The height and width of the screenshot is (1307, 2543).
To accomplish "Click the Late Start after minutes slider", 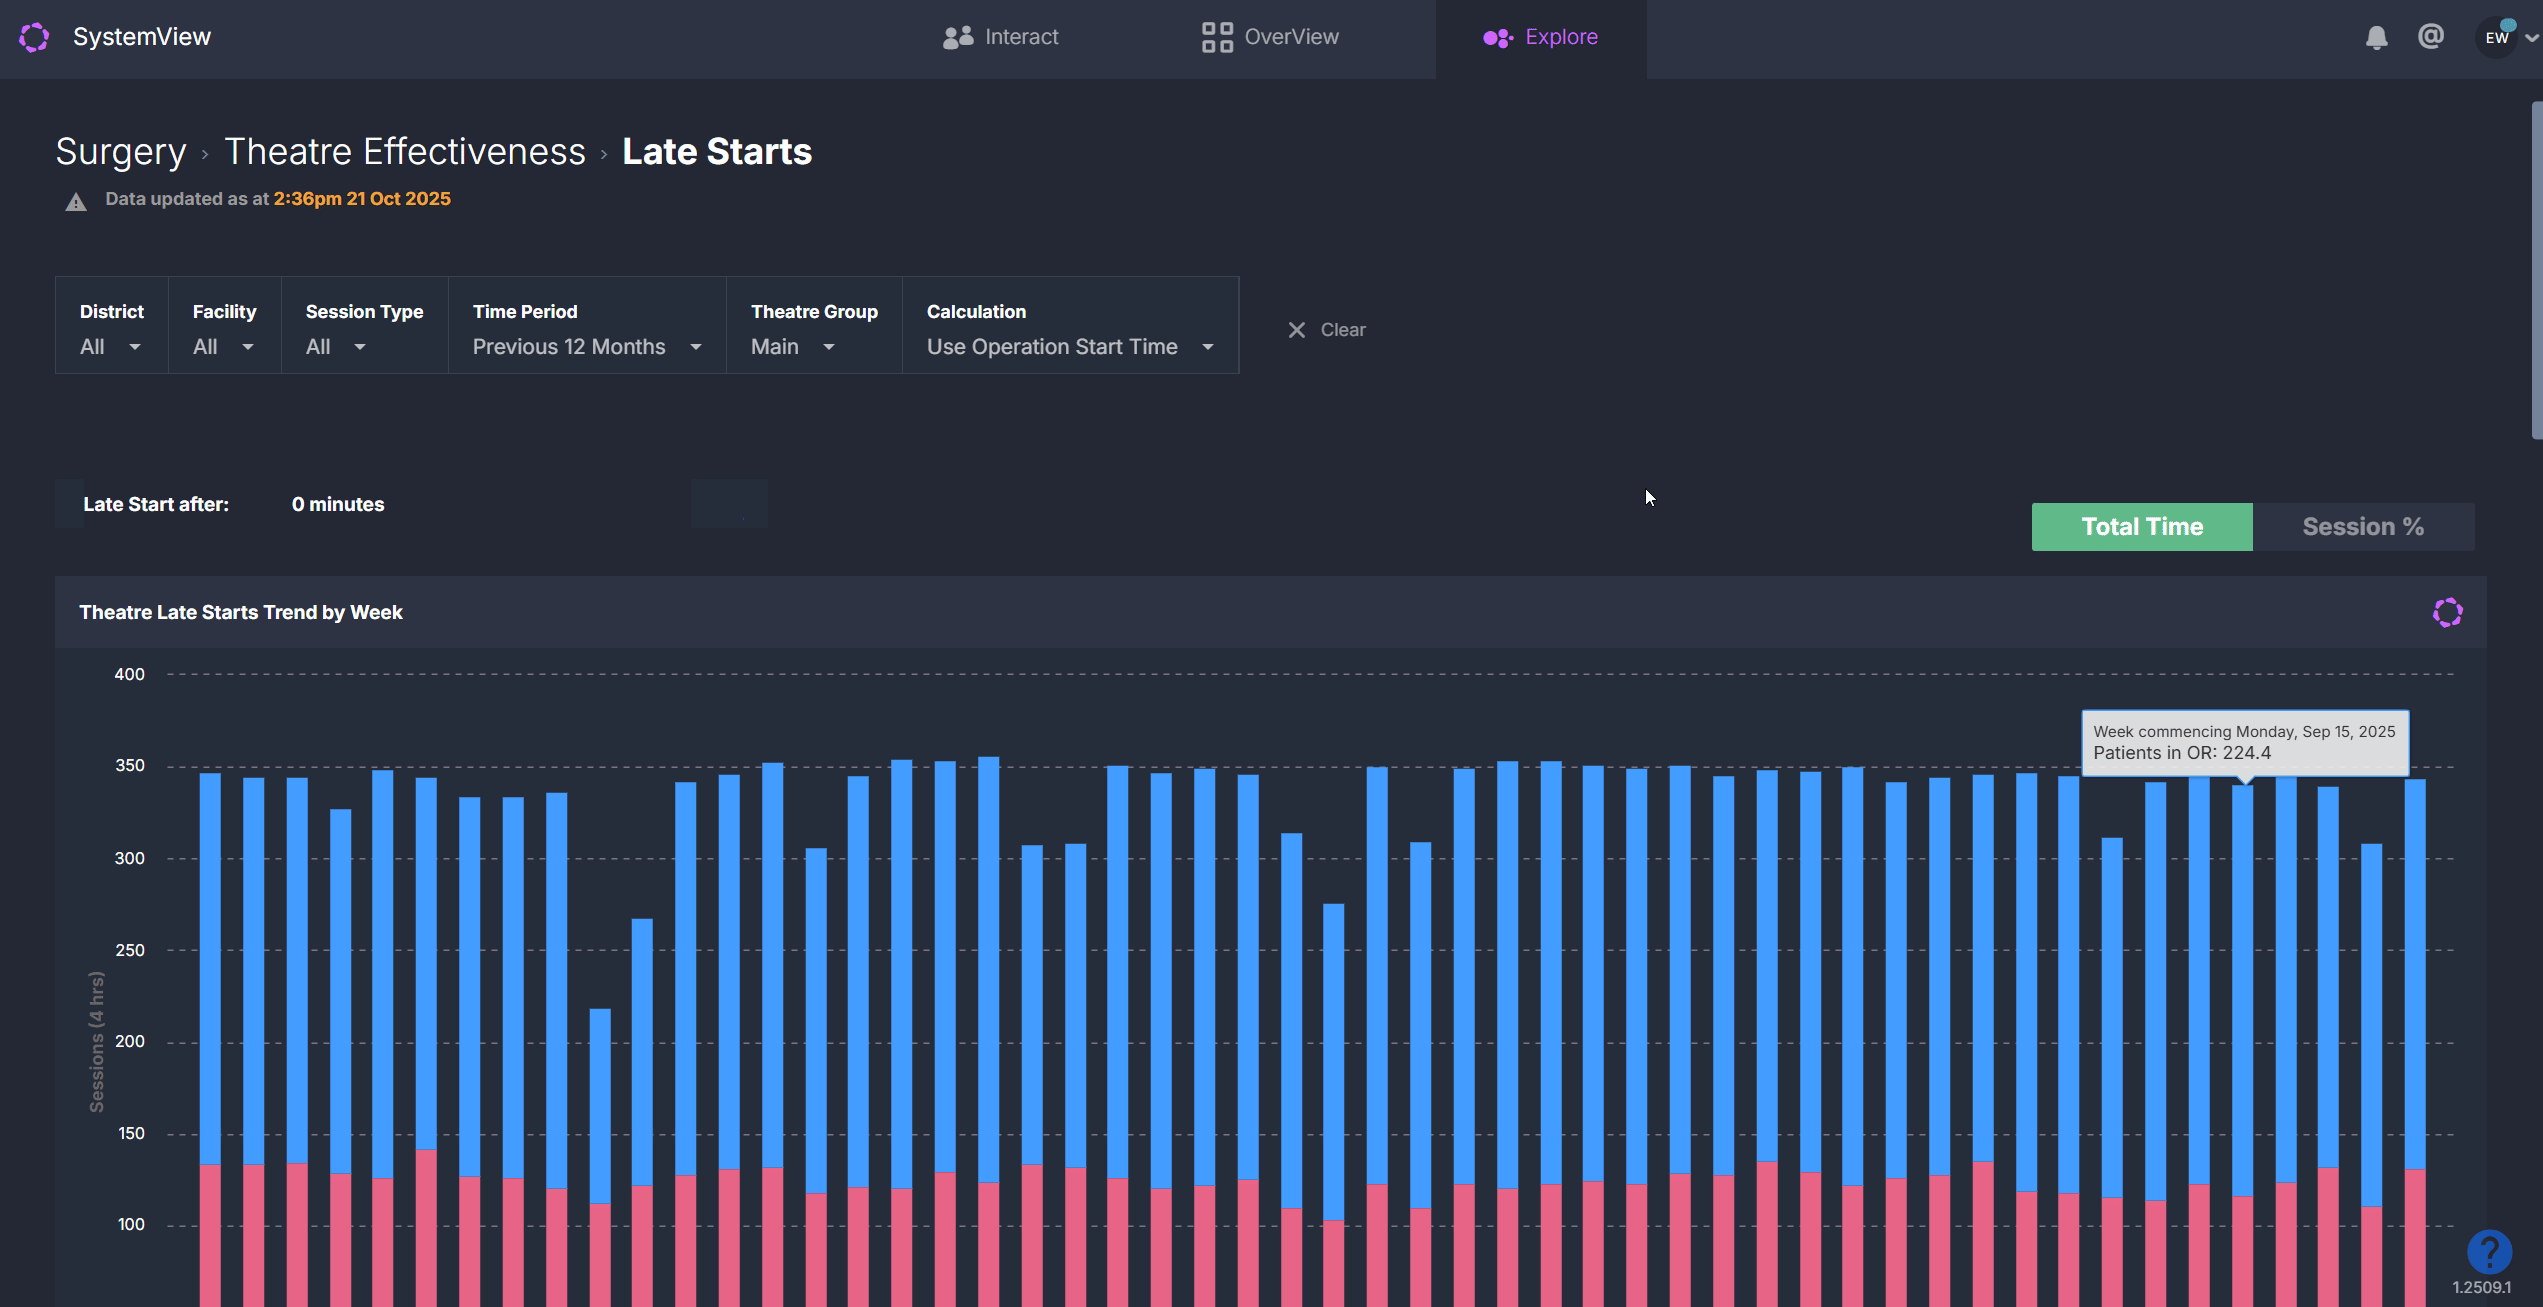I will 728,504.
